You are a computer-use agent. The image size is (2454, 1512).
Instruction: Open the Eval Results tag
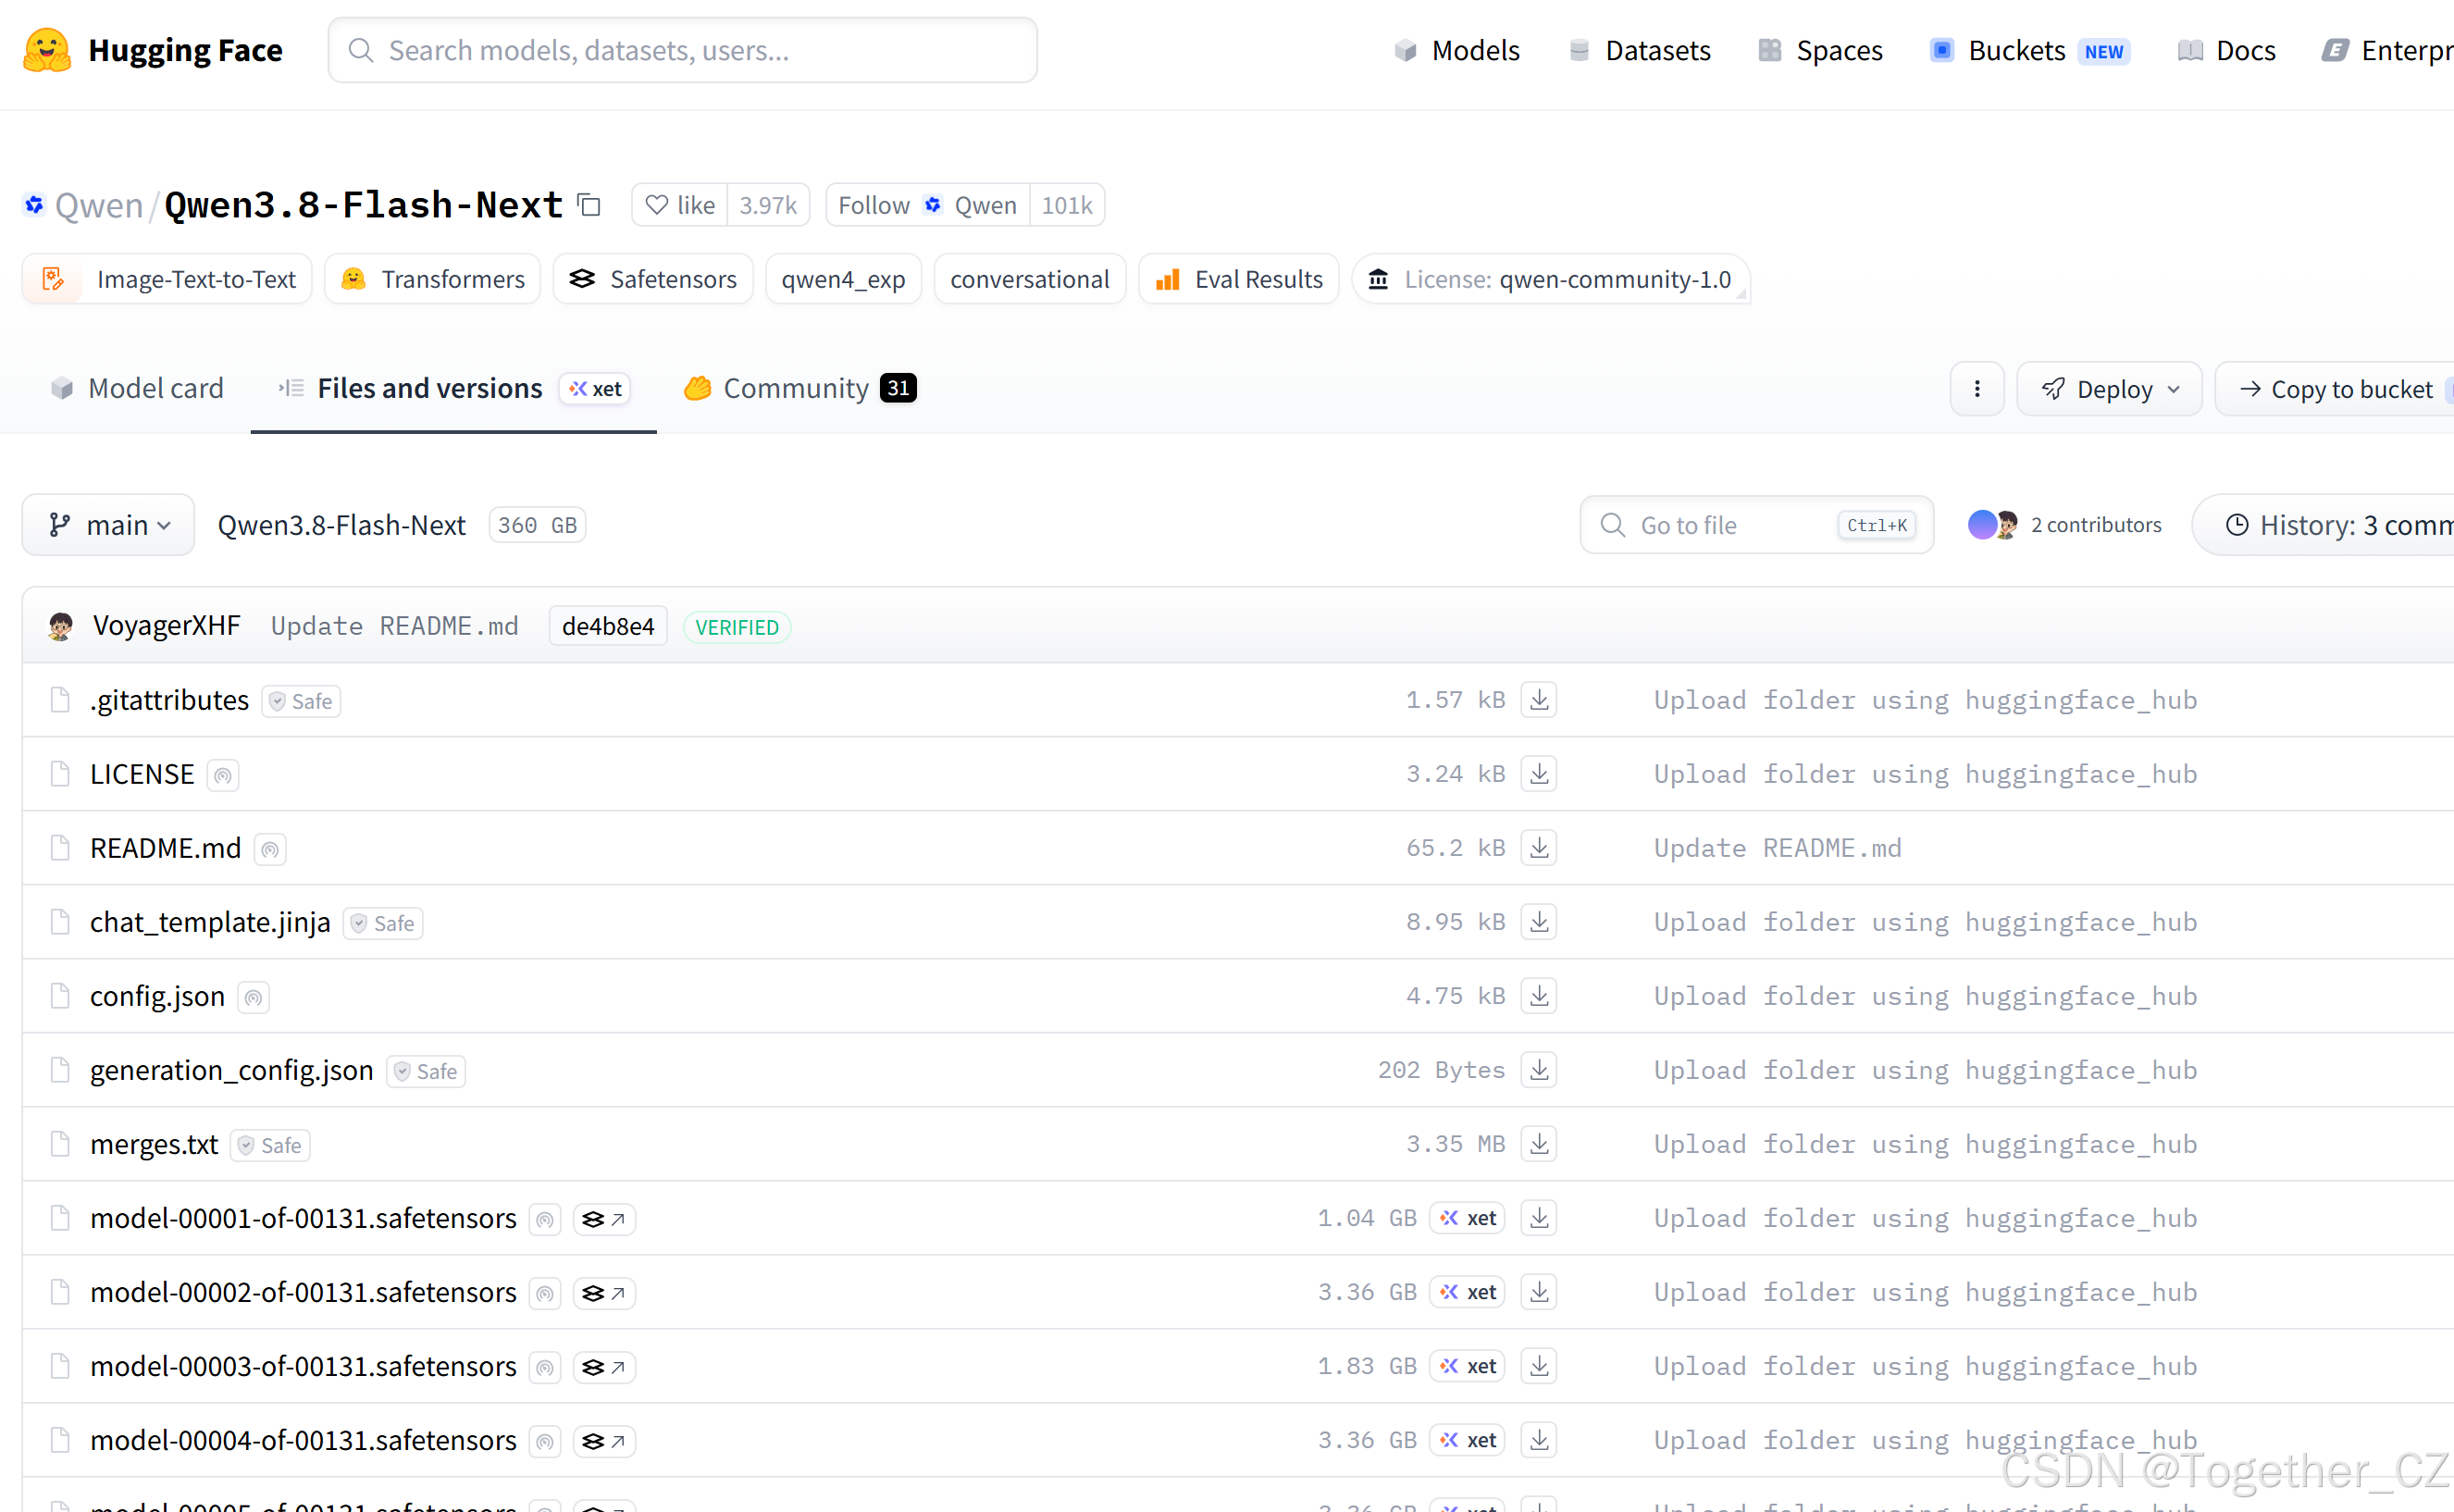[x=1239, y=279]
